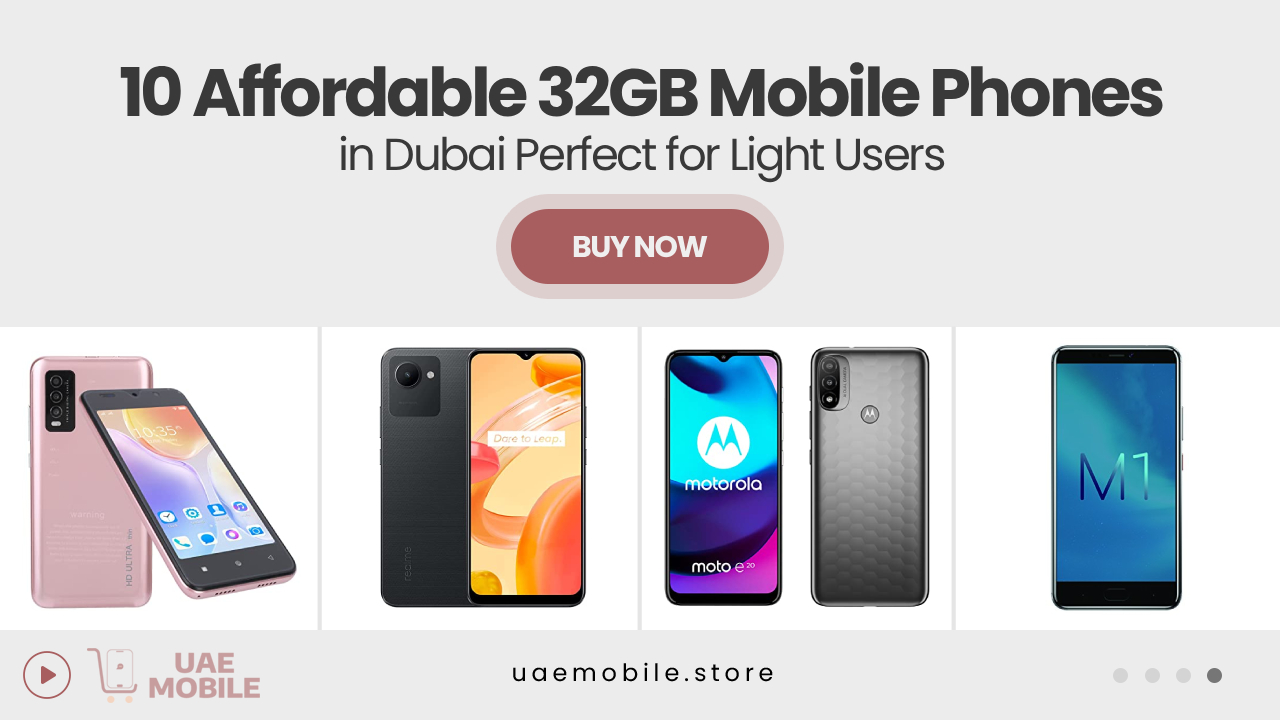Select the second slide indicator dot
Image resolution: width=1280 pixels, height=720 pixels.
[x=1152, y=676]
